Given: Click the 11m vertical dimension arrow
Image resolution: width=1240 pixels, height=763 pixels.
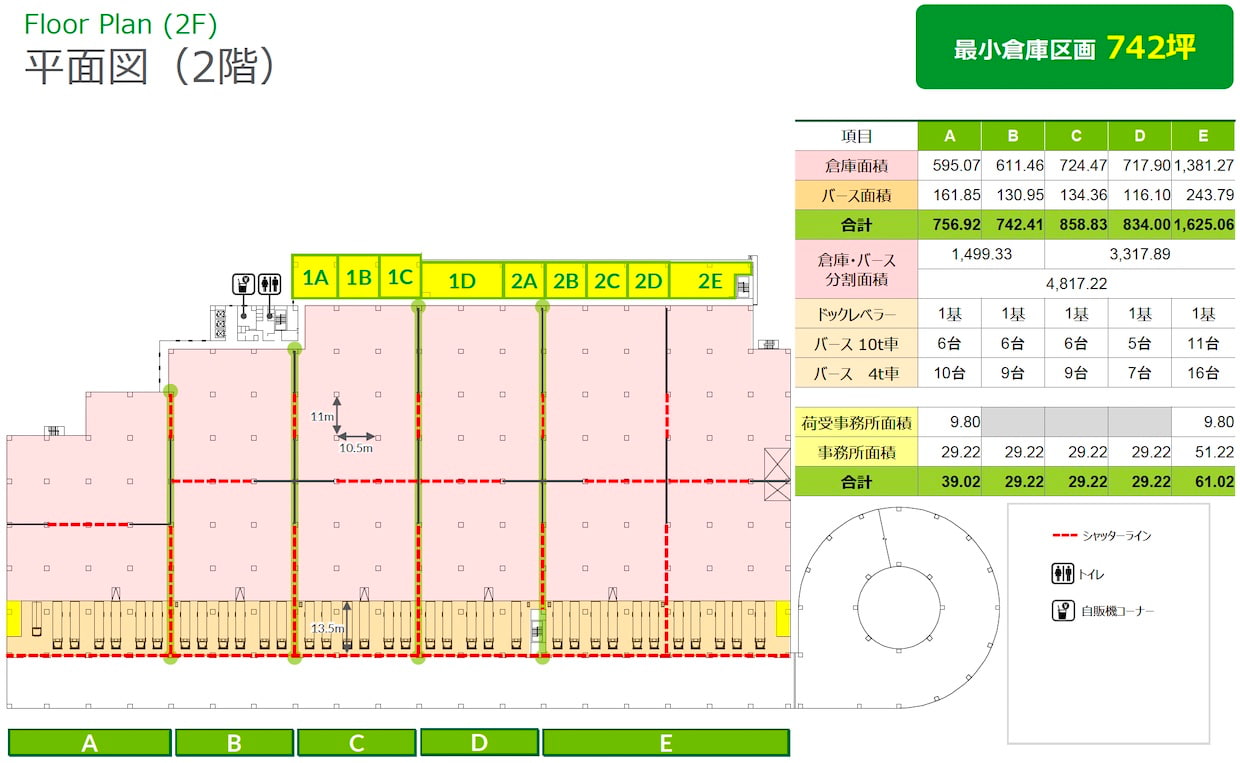Looking at the screenshot, I should [x=337, y=414].
